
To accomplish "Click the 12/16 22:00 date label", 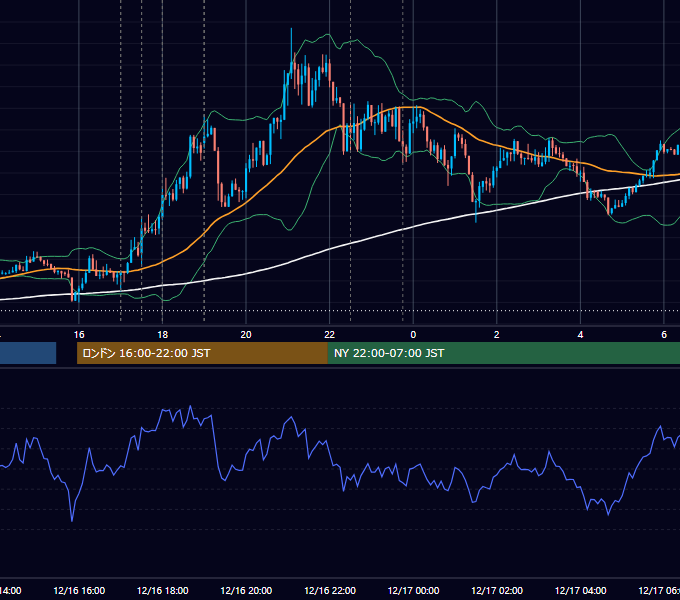I will pyautogui.click(x=330, y=590).
